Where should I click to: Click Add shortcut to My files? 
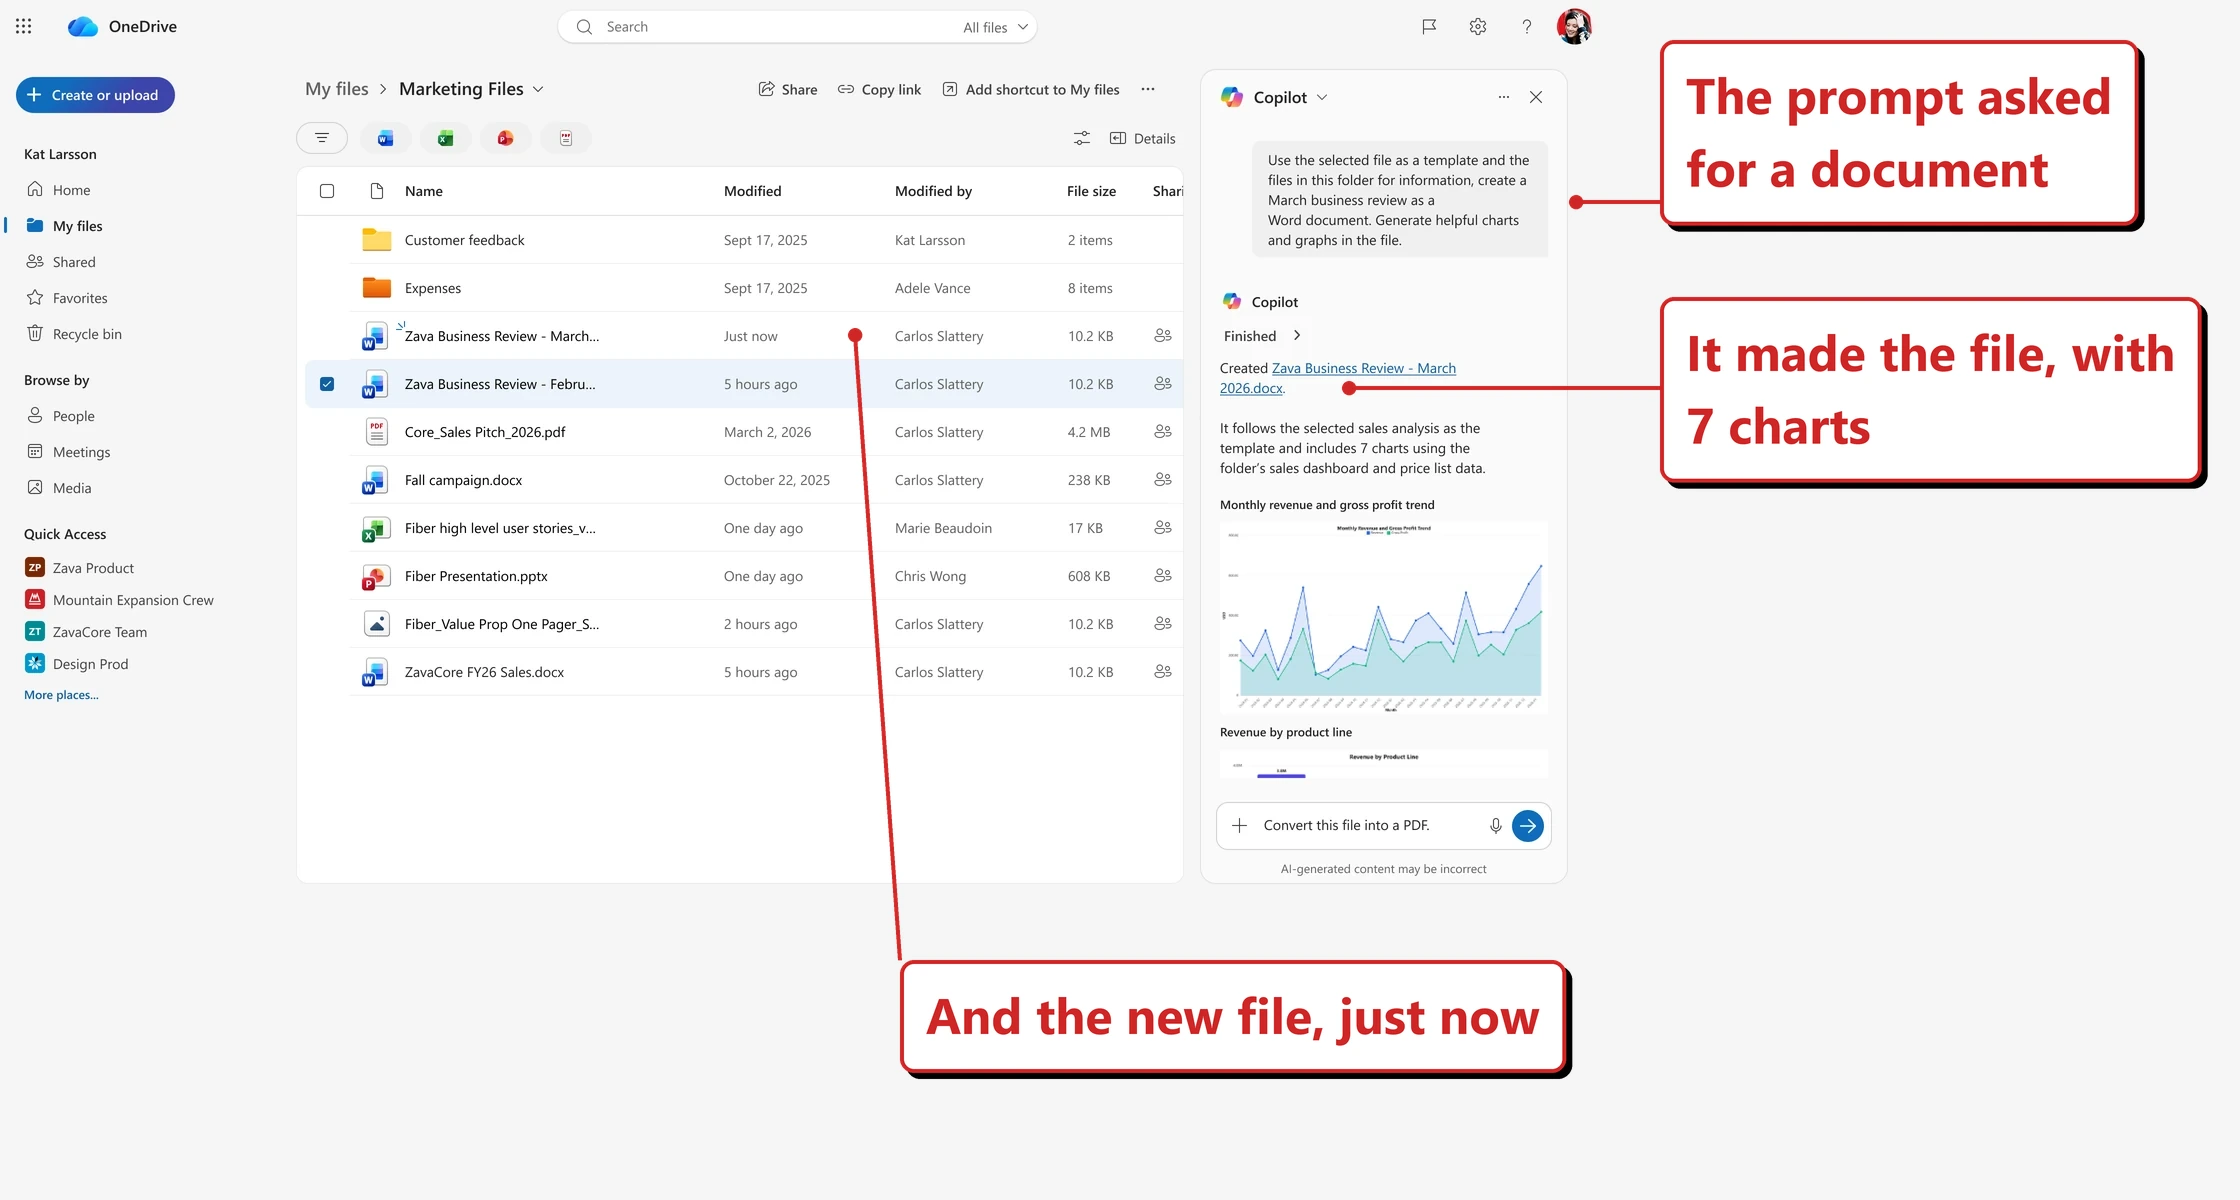(x=1031, y=89)
